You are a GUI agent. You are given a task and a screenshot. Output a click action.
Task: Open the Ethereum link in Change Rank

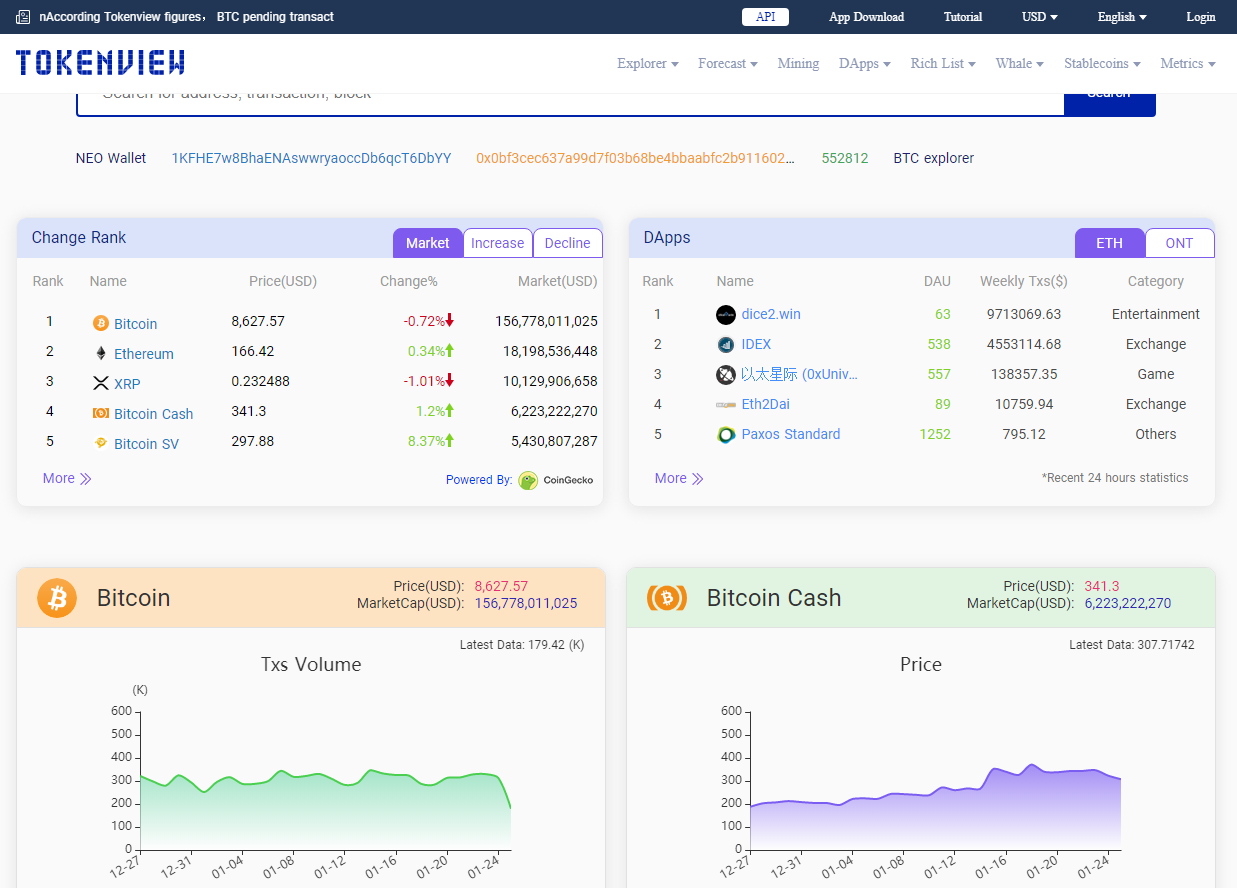tap(144, 354)
